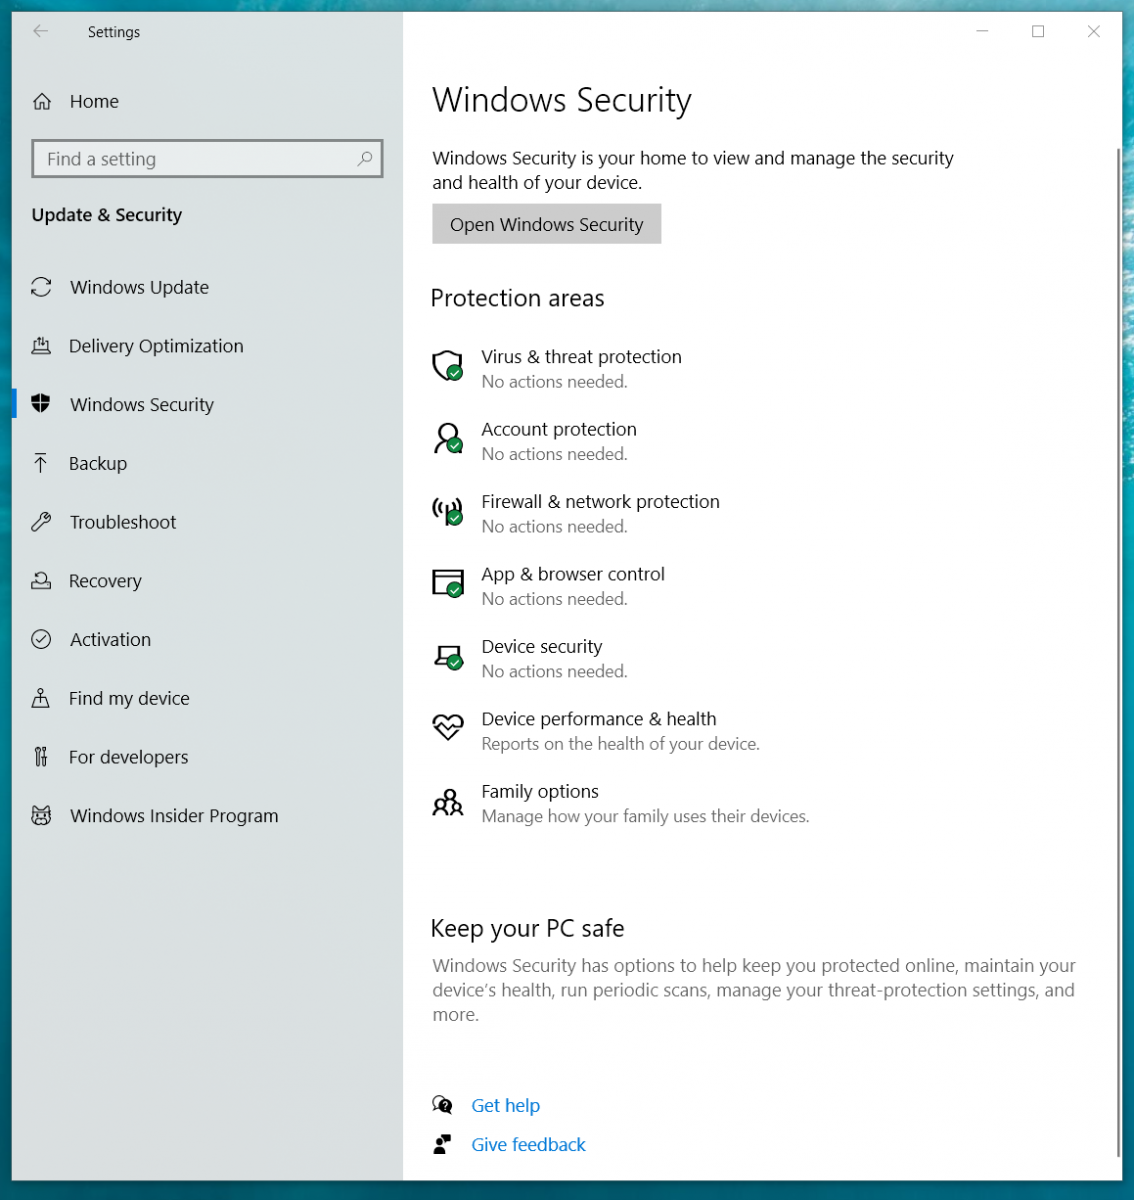Screen dimensions: 1134x1200
Task: Go back using the arrow in title bar
Action: pyautogui.click(x=40, y=31)
